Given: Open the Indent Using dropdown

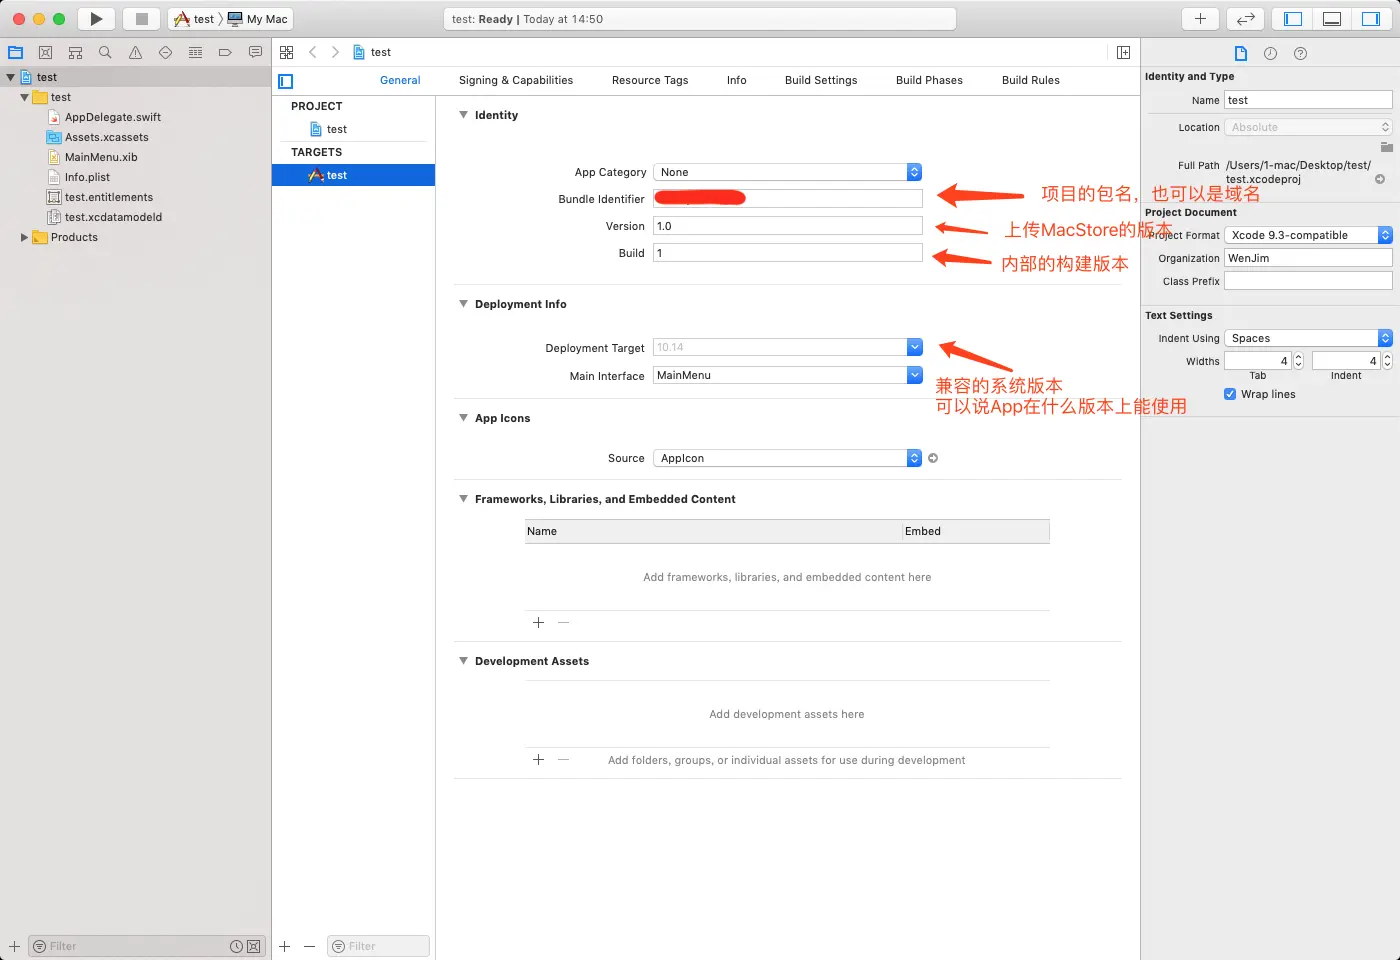Looking at the screenshot, I should 1308,338.
